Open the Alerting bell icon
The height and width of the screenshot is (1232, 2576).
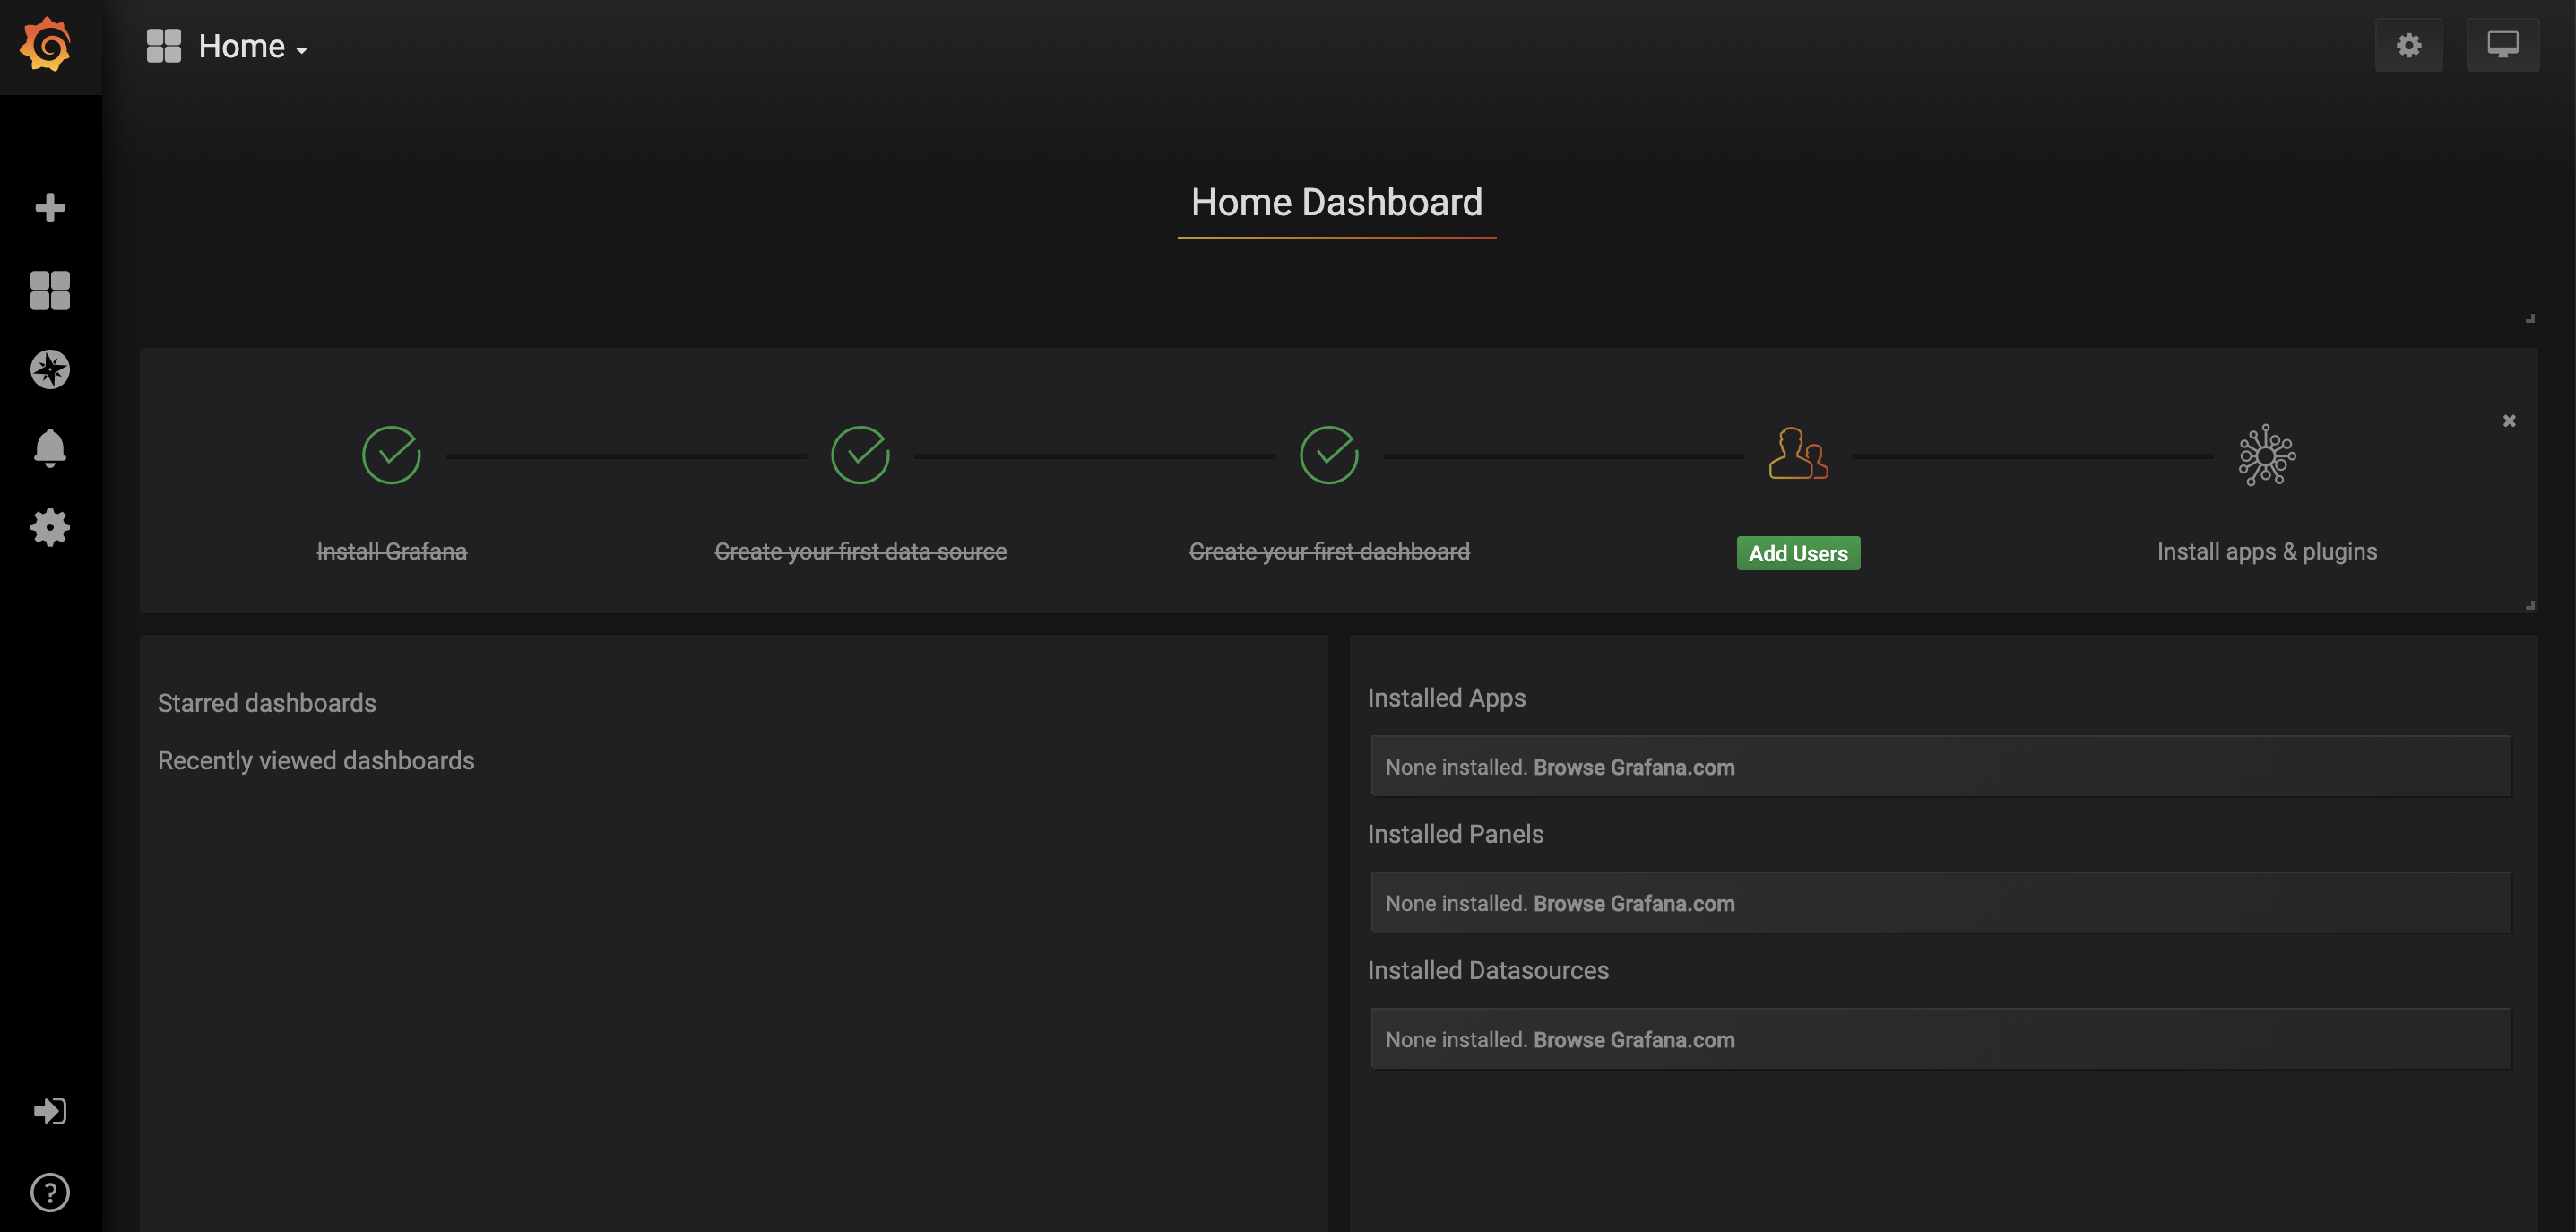click(x=49, y=447)
